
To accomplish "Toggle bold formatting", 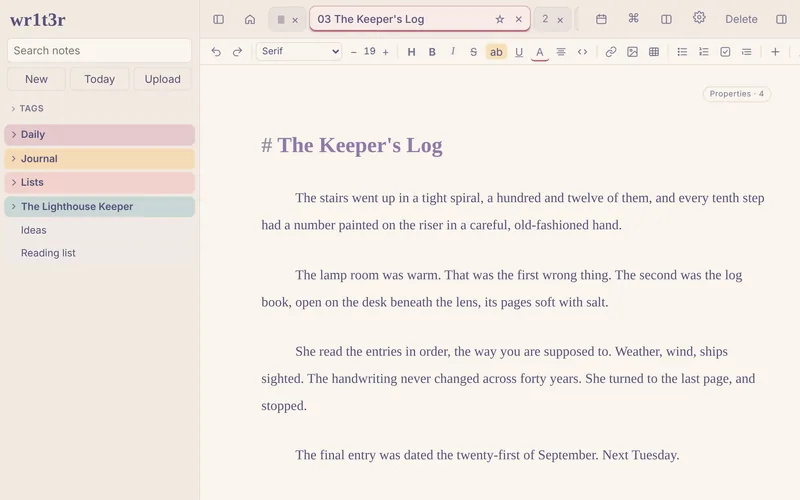I will pyautogui.click(x=432, y=52).
